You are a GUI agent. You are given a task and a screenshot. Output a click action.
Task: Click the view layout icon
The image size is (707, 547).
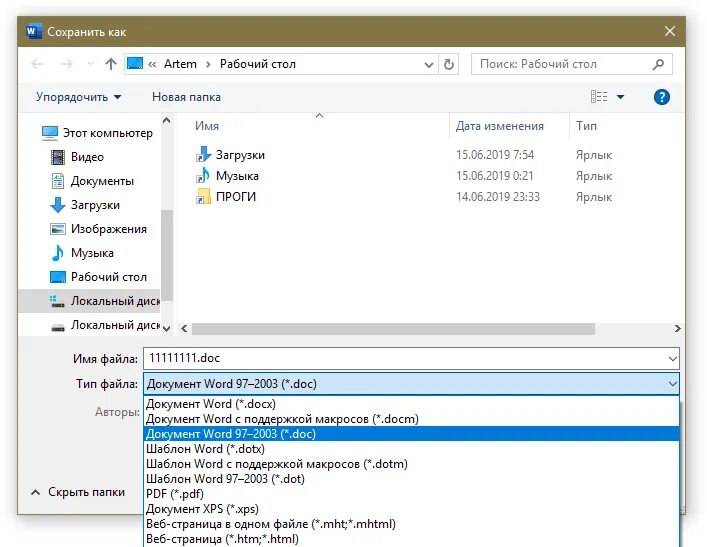pos(599,97)
